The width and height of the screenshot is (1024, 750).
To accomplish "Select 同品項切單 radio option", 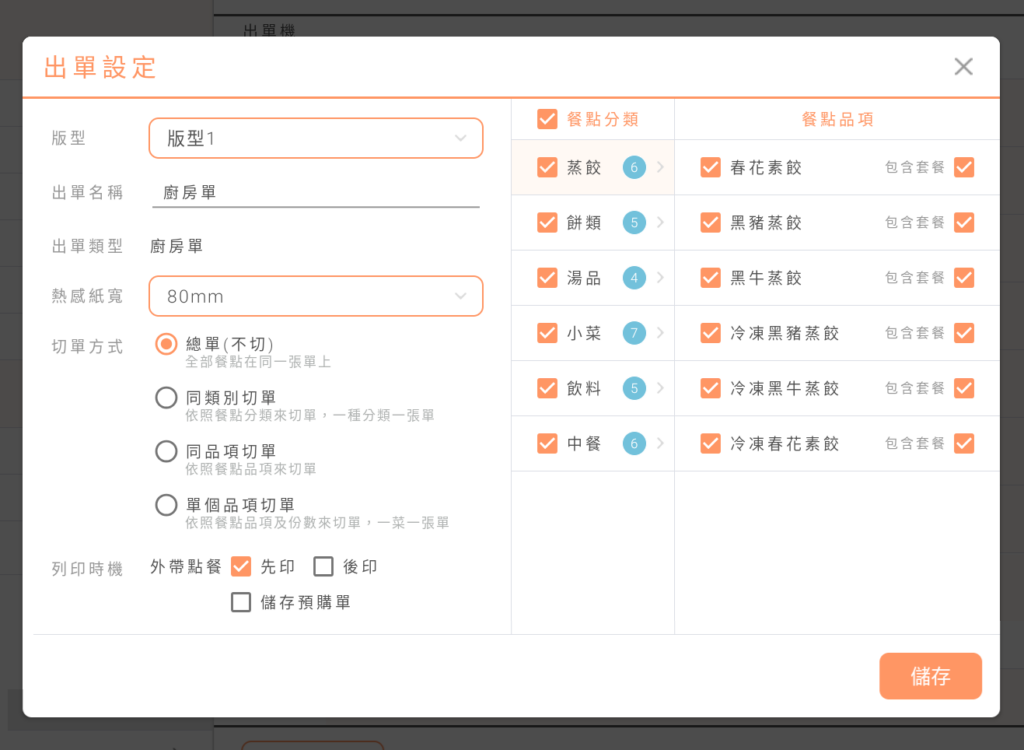I will 166,452.
